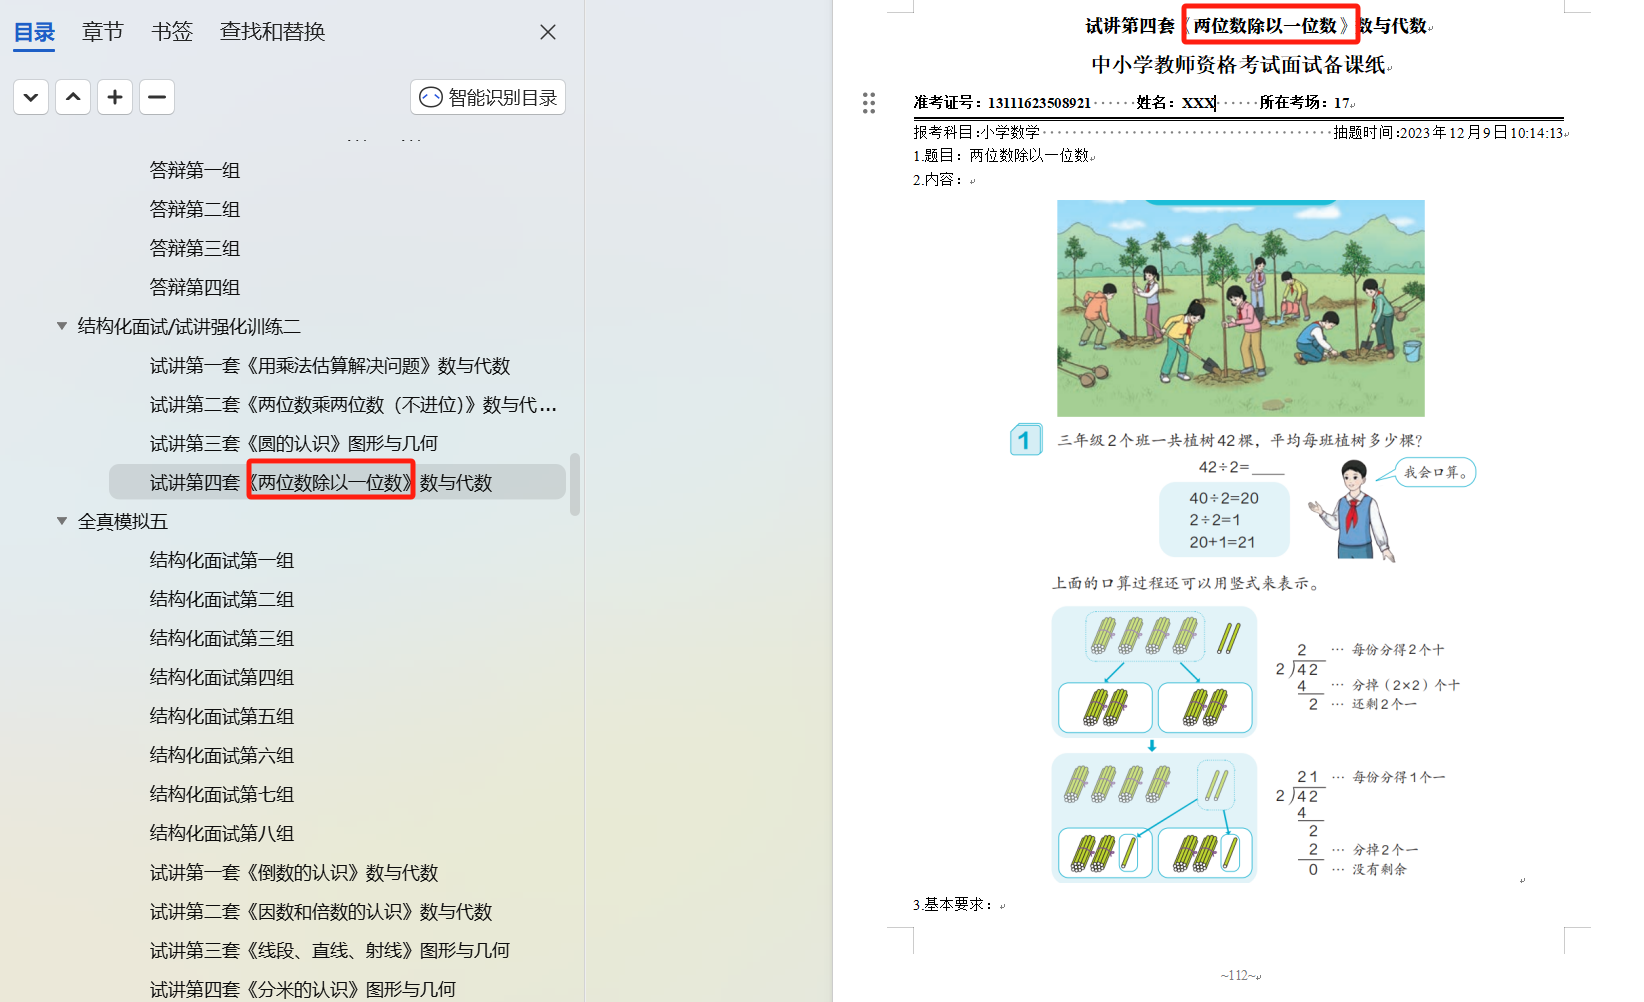
Task: Click 智能识别目录 button
Action: [488, 97]
